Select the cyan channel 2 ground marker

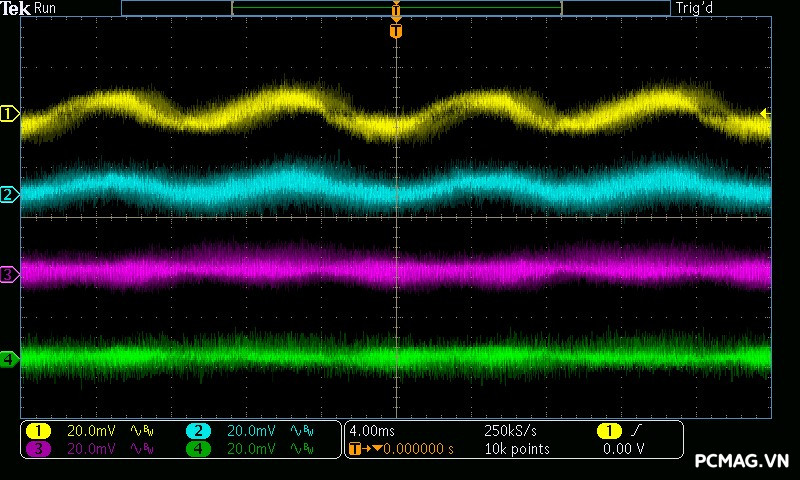(x=9, y=194)
